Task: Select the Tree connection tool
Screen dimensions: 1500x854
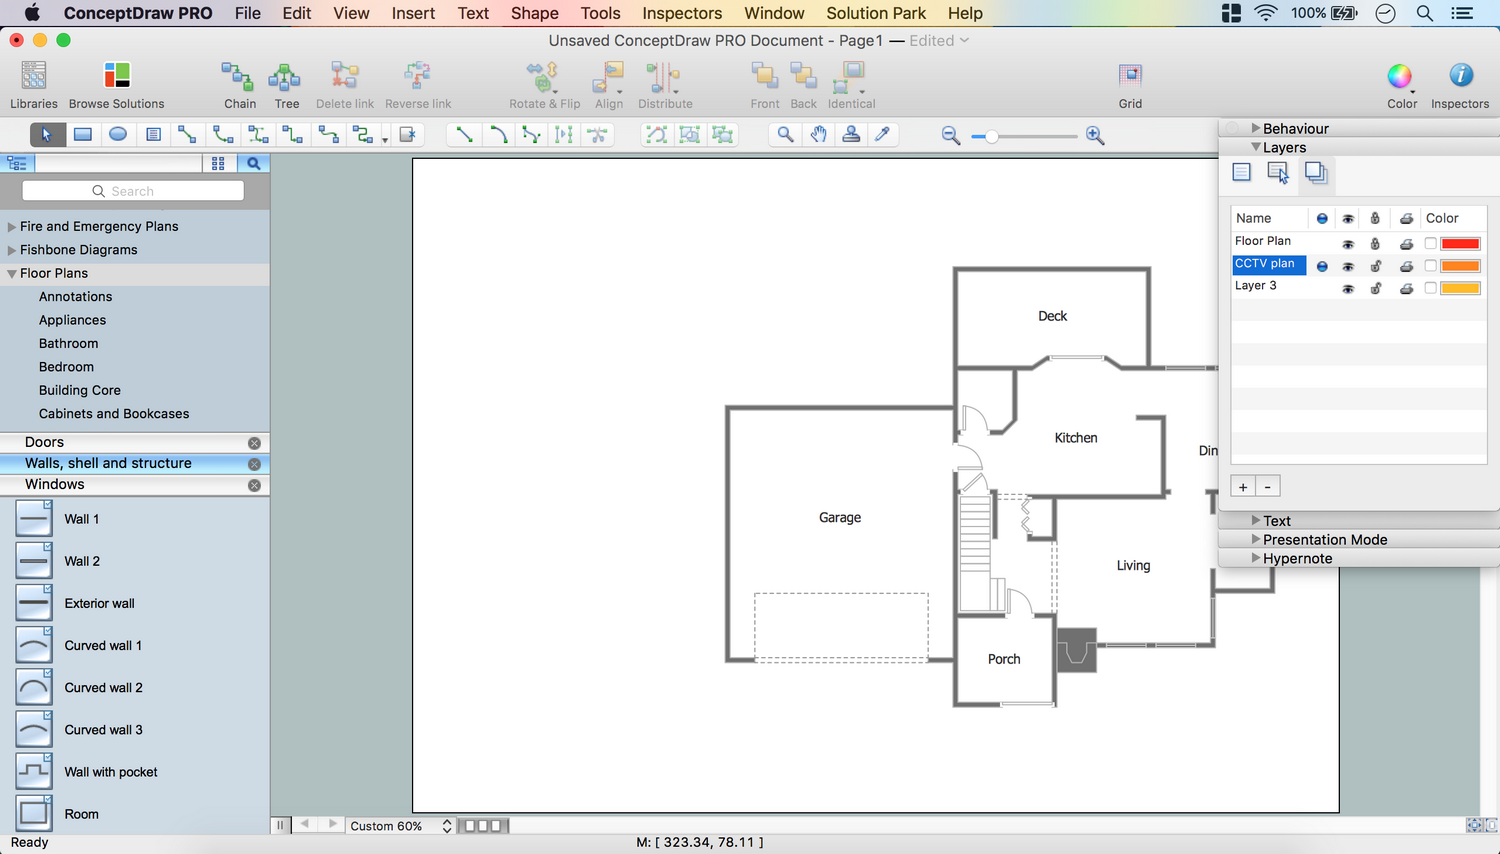Action: coord(286,76)
